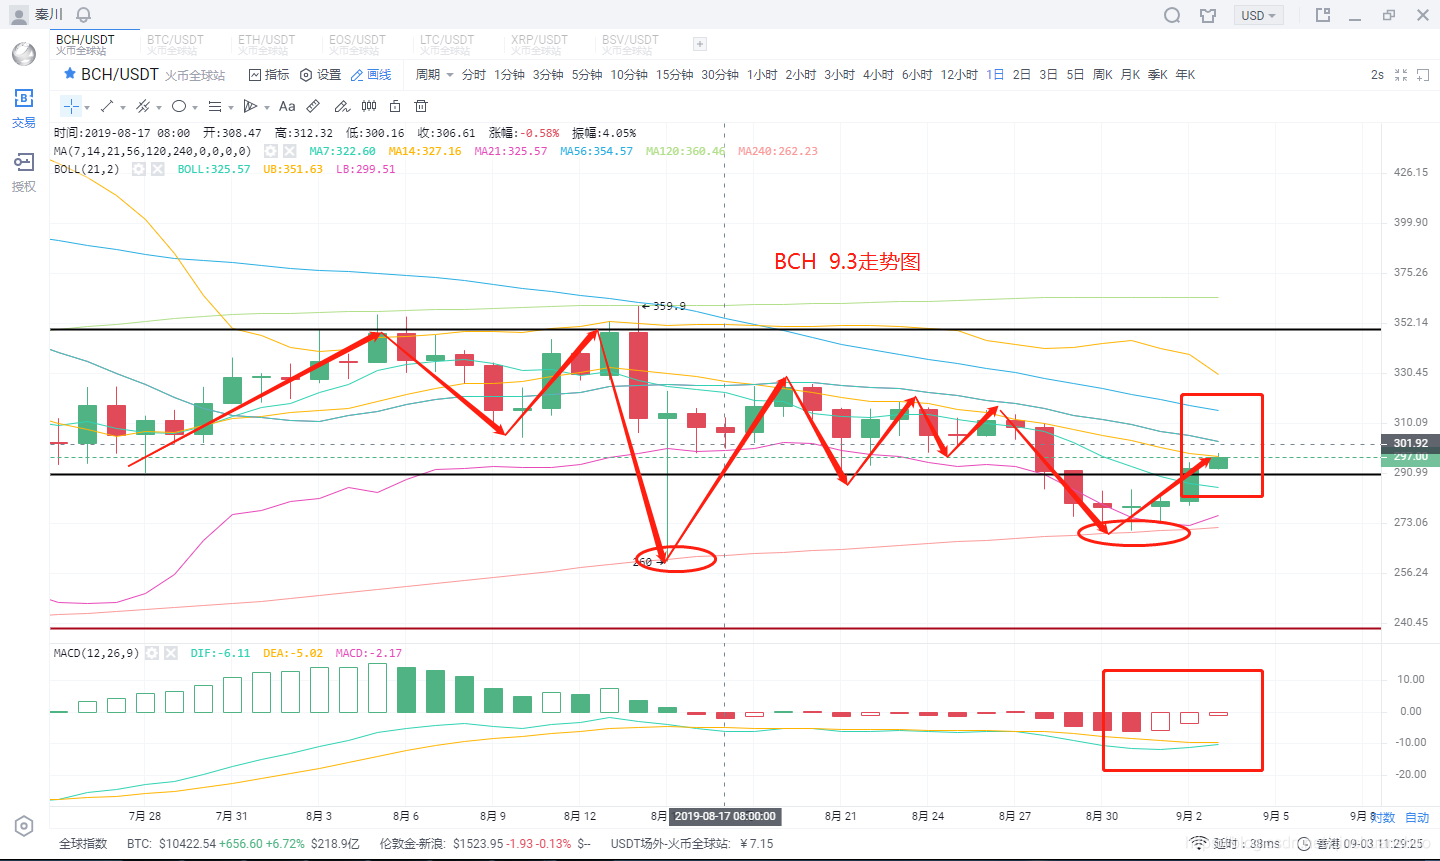Delete all drawings with trash icon

point(421,106)
